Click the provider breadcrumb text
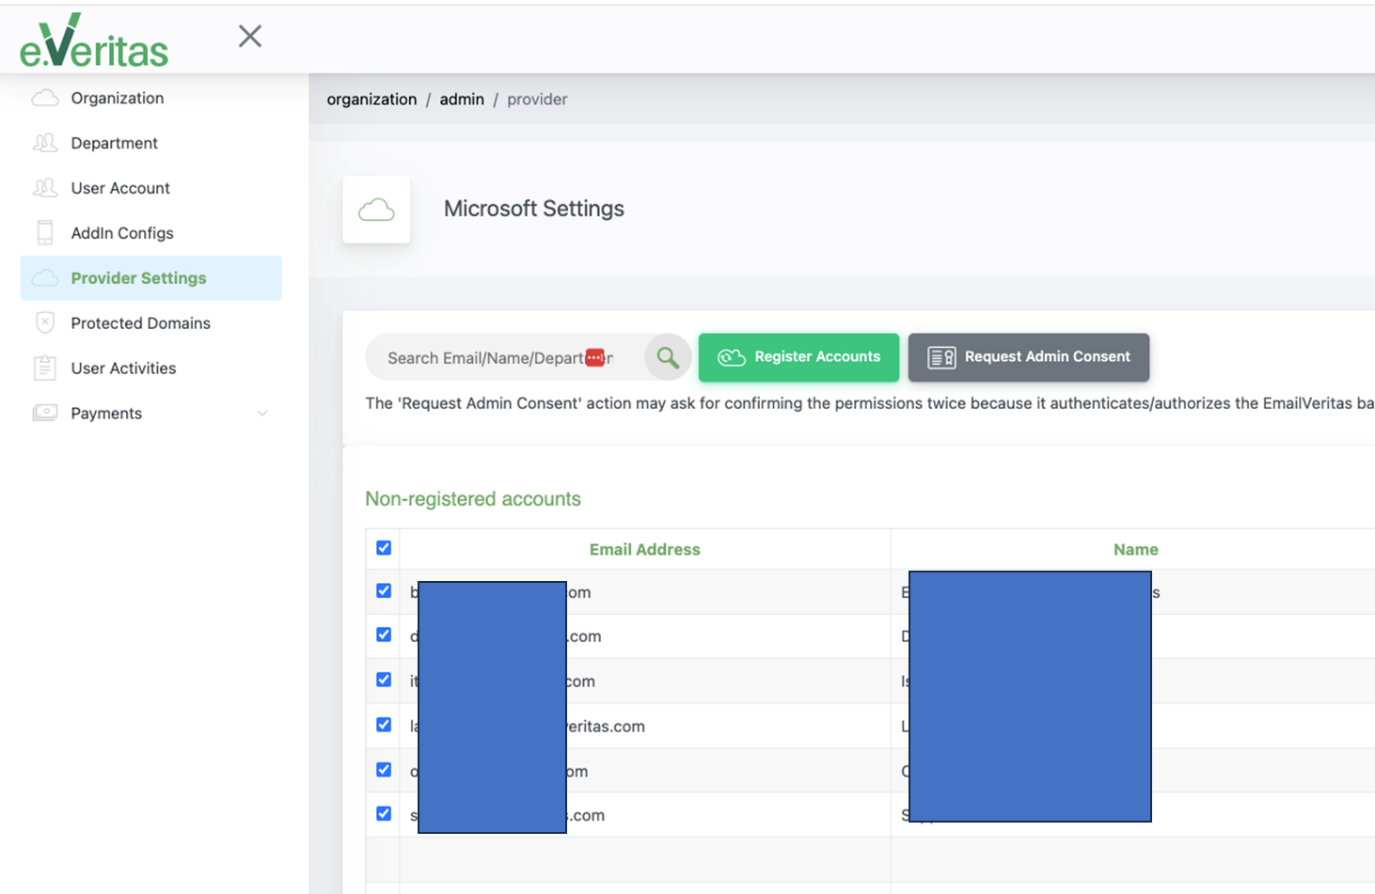This screenshot has height=894, width=1375. 537,99
